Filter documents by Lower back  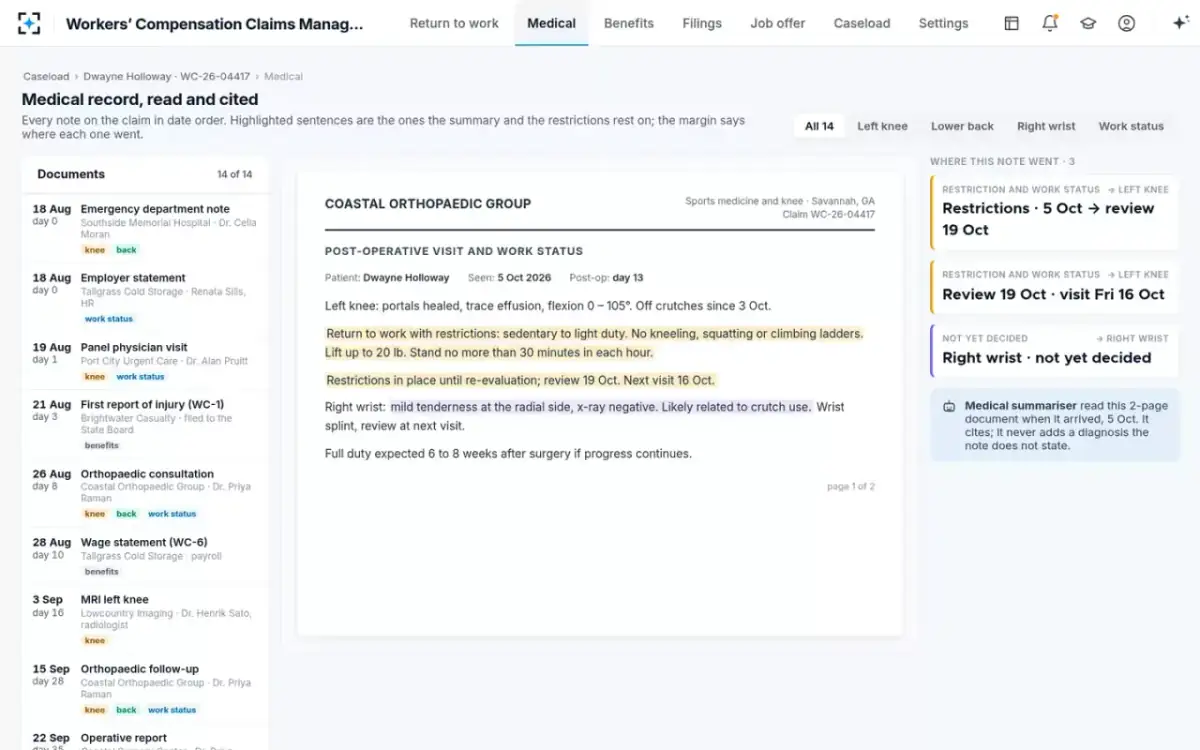pos(962,126)
